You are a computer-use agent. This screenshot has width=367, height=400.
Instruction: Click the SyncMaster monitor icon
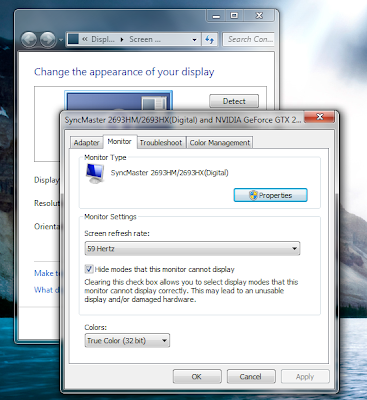95,174
